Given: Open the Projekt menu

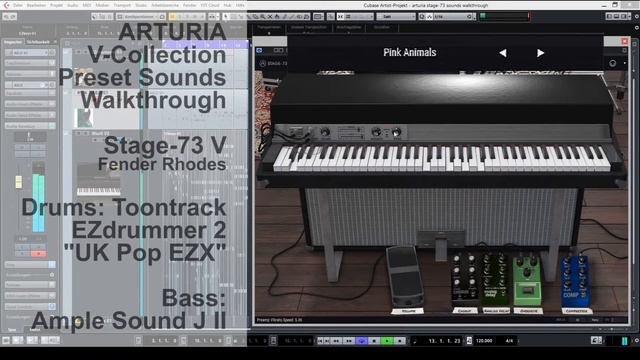Looking at the screenshot, I should 56,5.
